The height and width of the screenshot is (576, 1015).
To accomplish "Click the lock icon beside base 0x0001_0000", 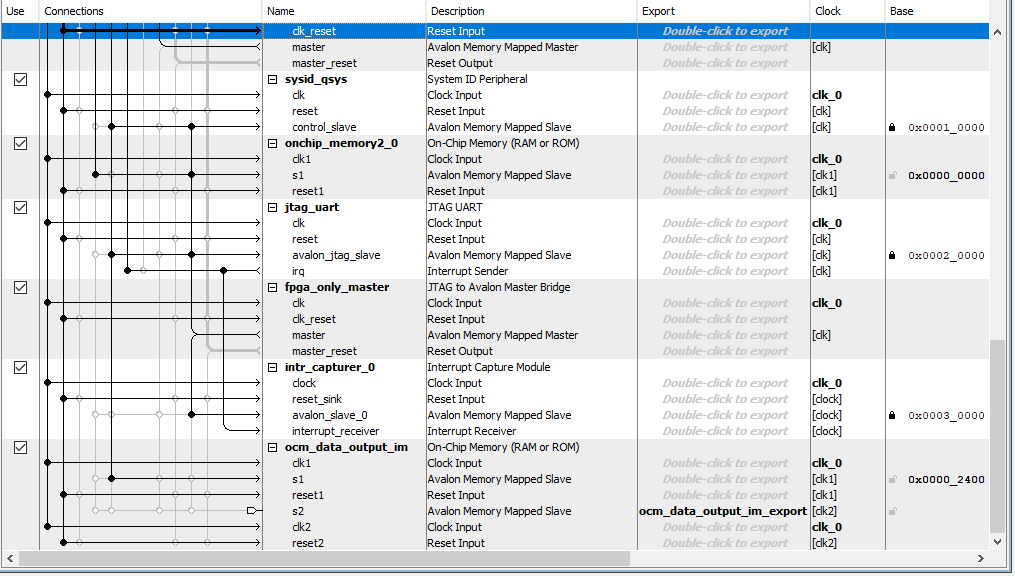I will (893, 127).
